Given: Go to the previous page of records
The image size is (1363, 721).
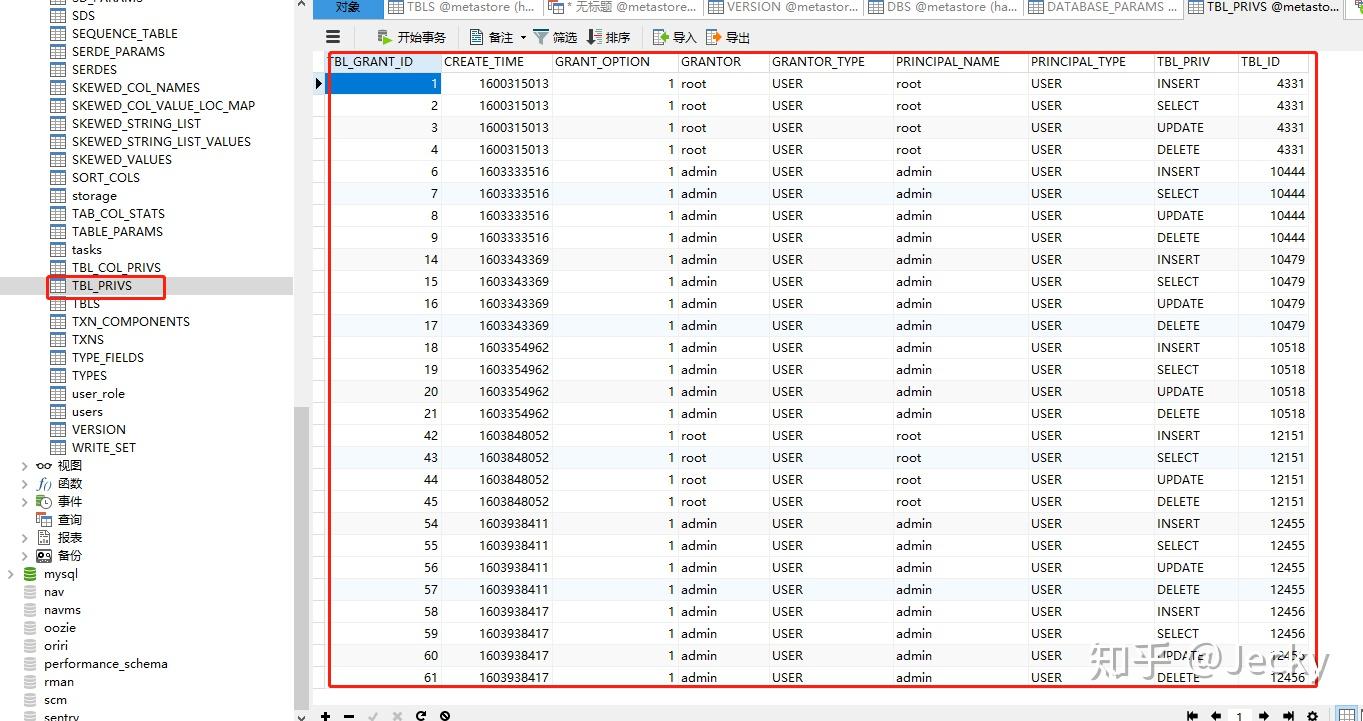Looking at the screenshot, I should [x=1216, y=715].
